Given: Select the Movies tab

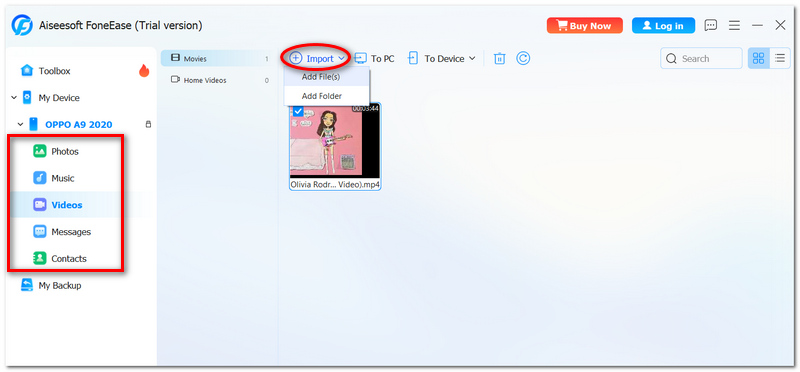Looking at the screenshot, I should 217,59.
